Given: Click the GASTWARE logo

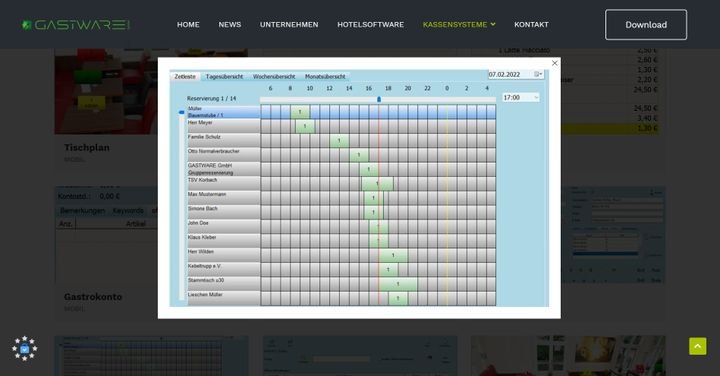Looking at the screenshot, I should (76, 25).
